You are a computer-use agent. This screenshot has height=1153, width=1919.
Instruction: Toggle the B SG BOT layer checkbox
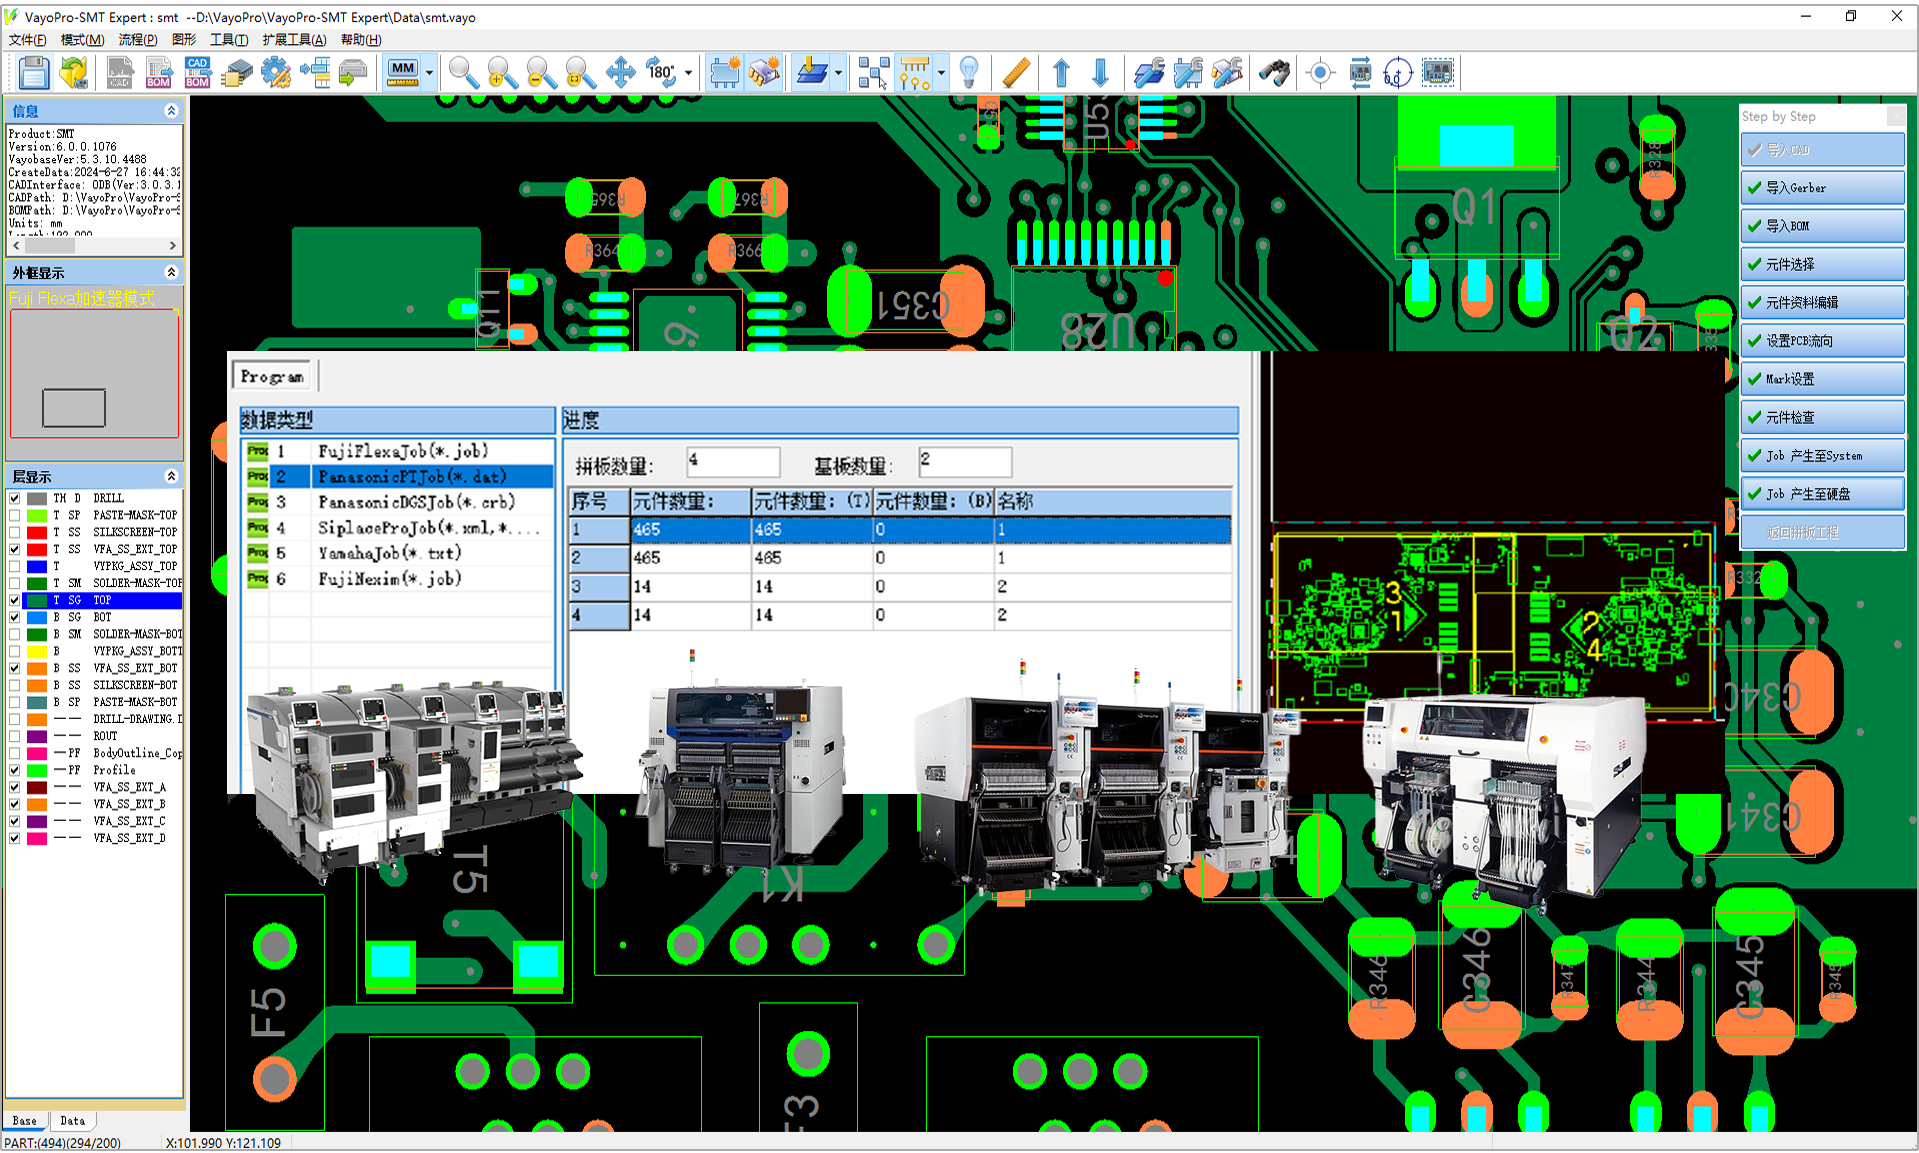(15, 617)
